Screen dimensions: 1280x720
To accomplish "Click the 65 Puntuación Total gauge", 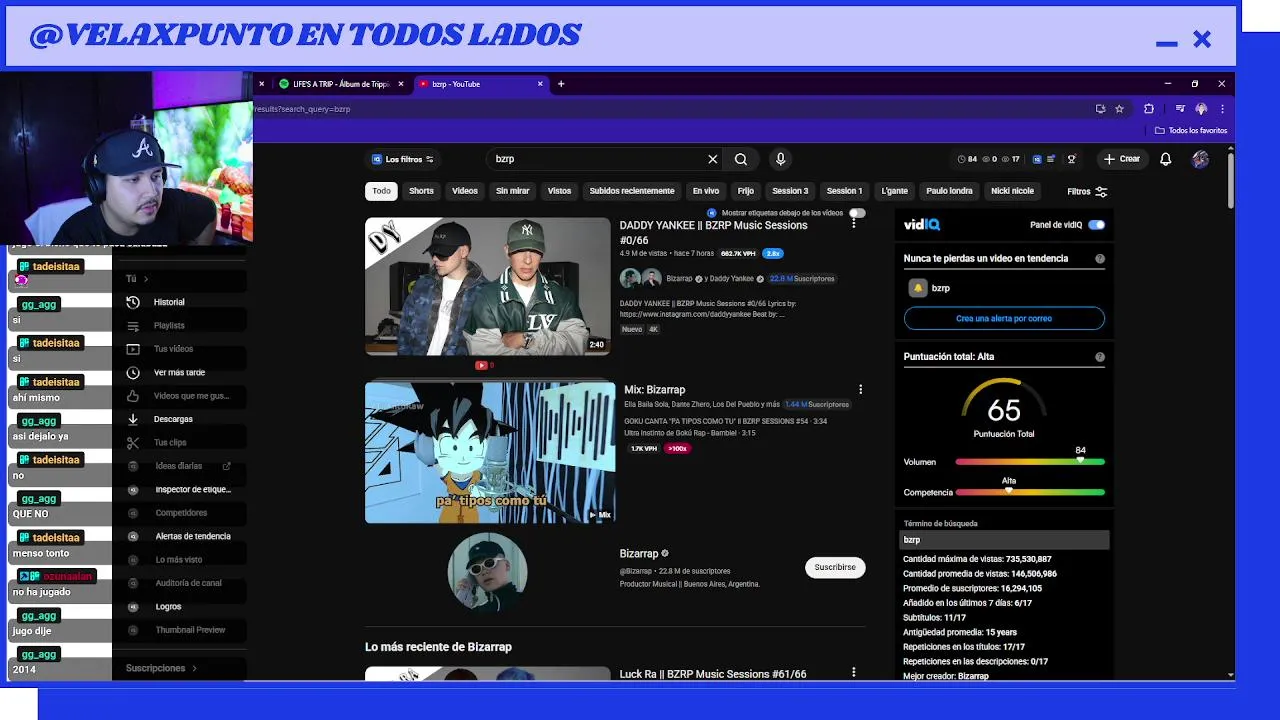I will pyautogui.click(x=1004, y=410).
